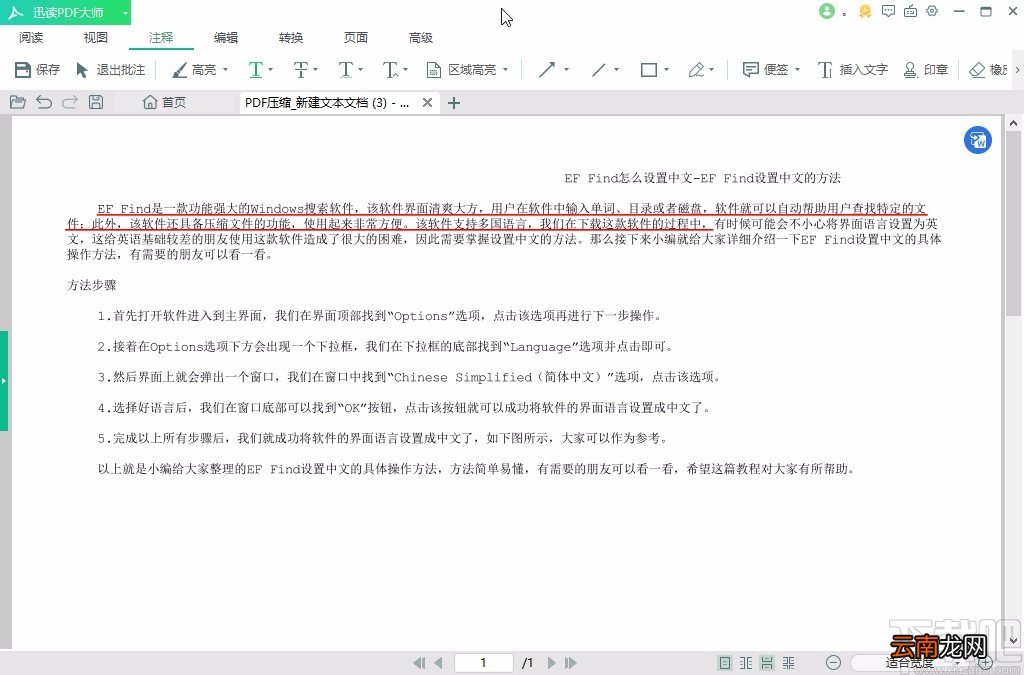Click the 保存 save icon in the toolbar
The height and width of the screenshot is (675, 1024).
pyautogui.click(x=37, y=69)
